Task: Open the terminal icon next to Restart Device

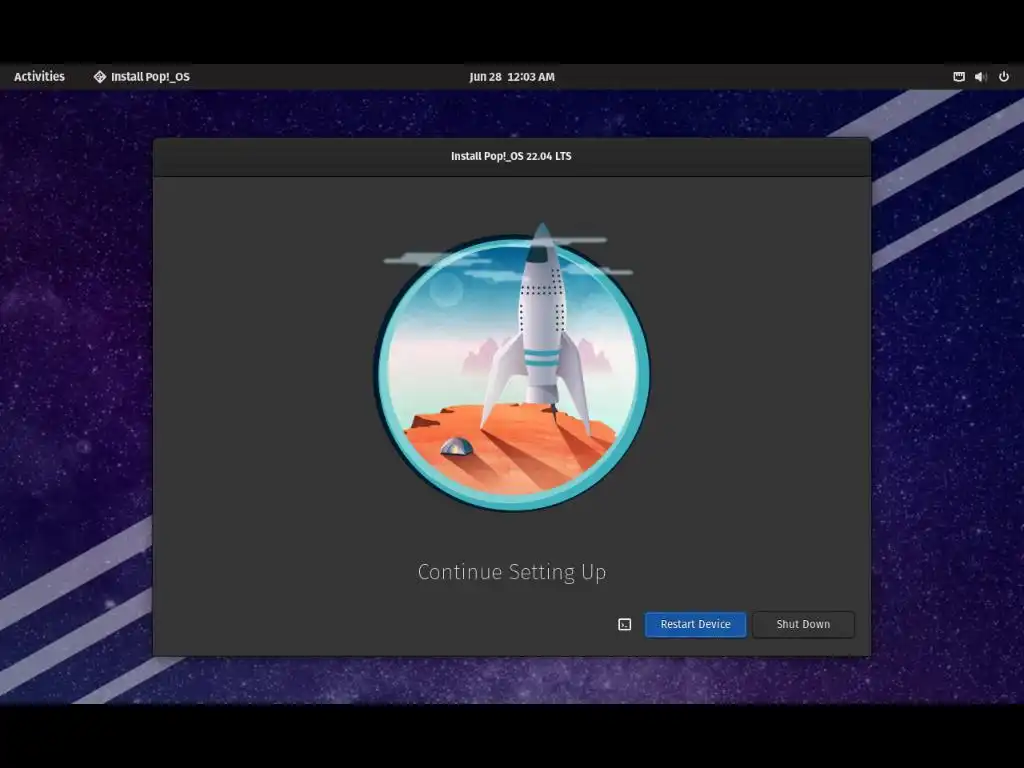Action: point(624,624)
